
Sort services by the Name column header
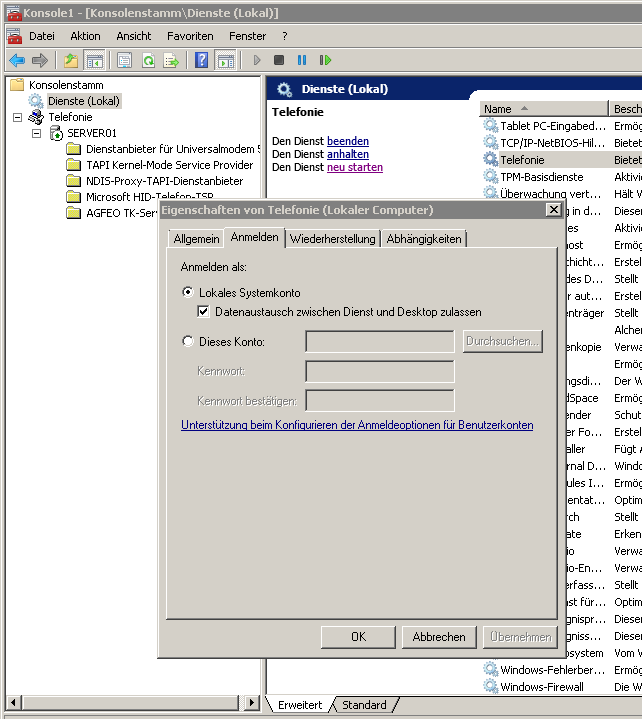point(542,109)
